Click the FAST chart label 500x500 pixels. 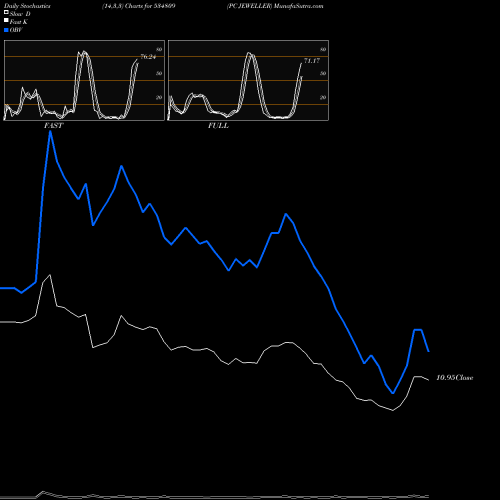tap(53, 126)
